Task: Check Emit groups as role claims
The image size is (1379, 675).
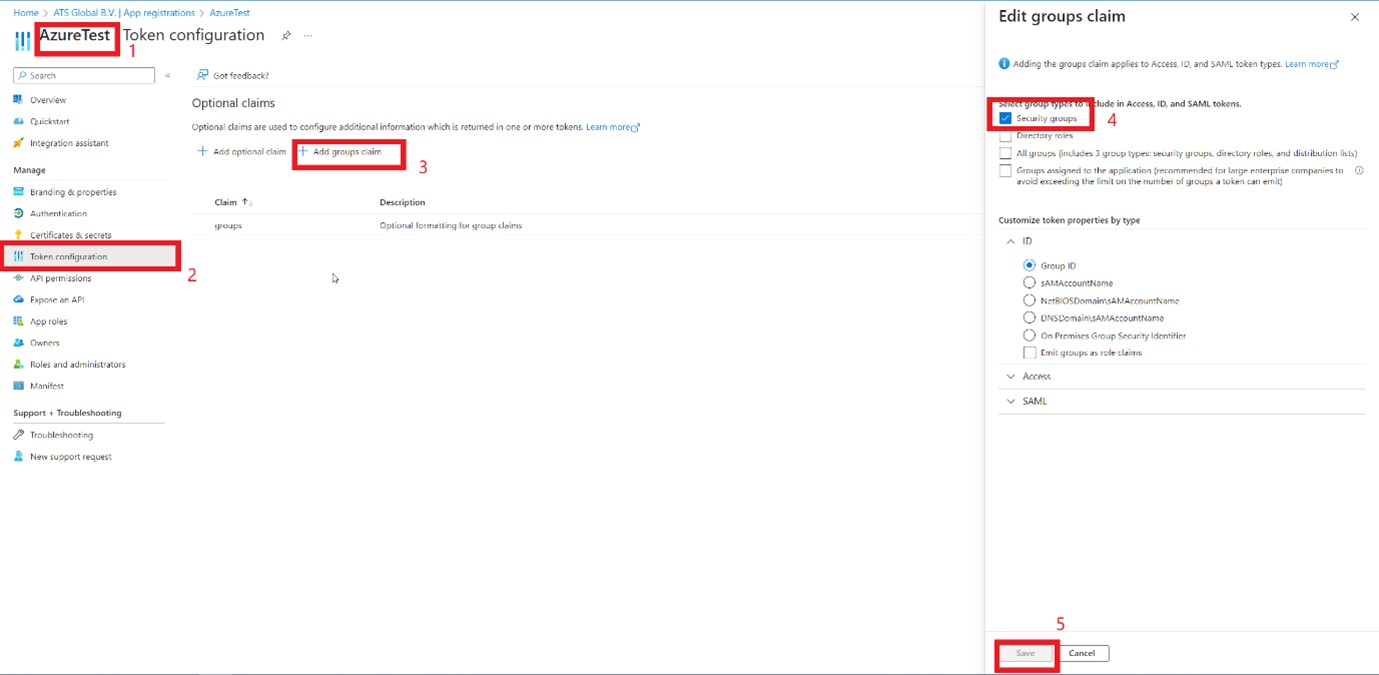Action: click(x=1030, y=353)
